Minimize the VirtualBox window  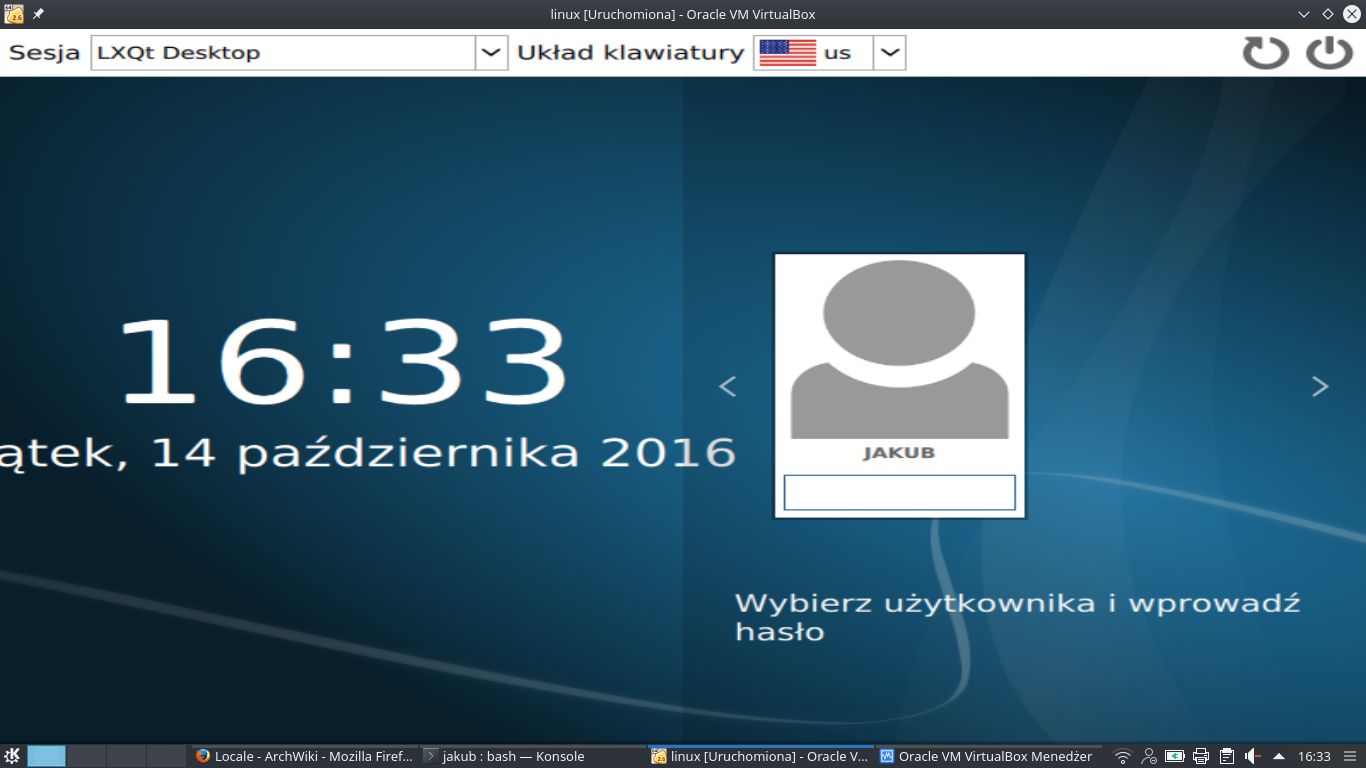pyautogui.click(x=1303, y=14)
